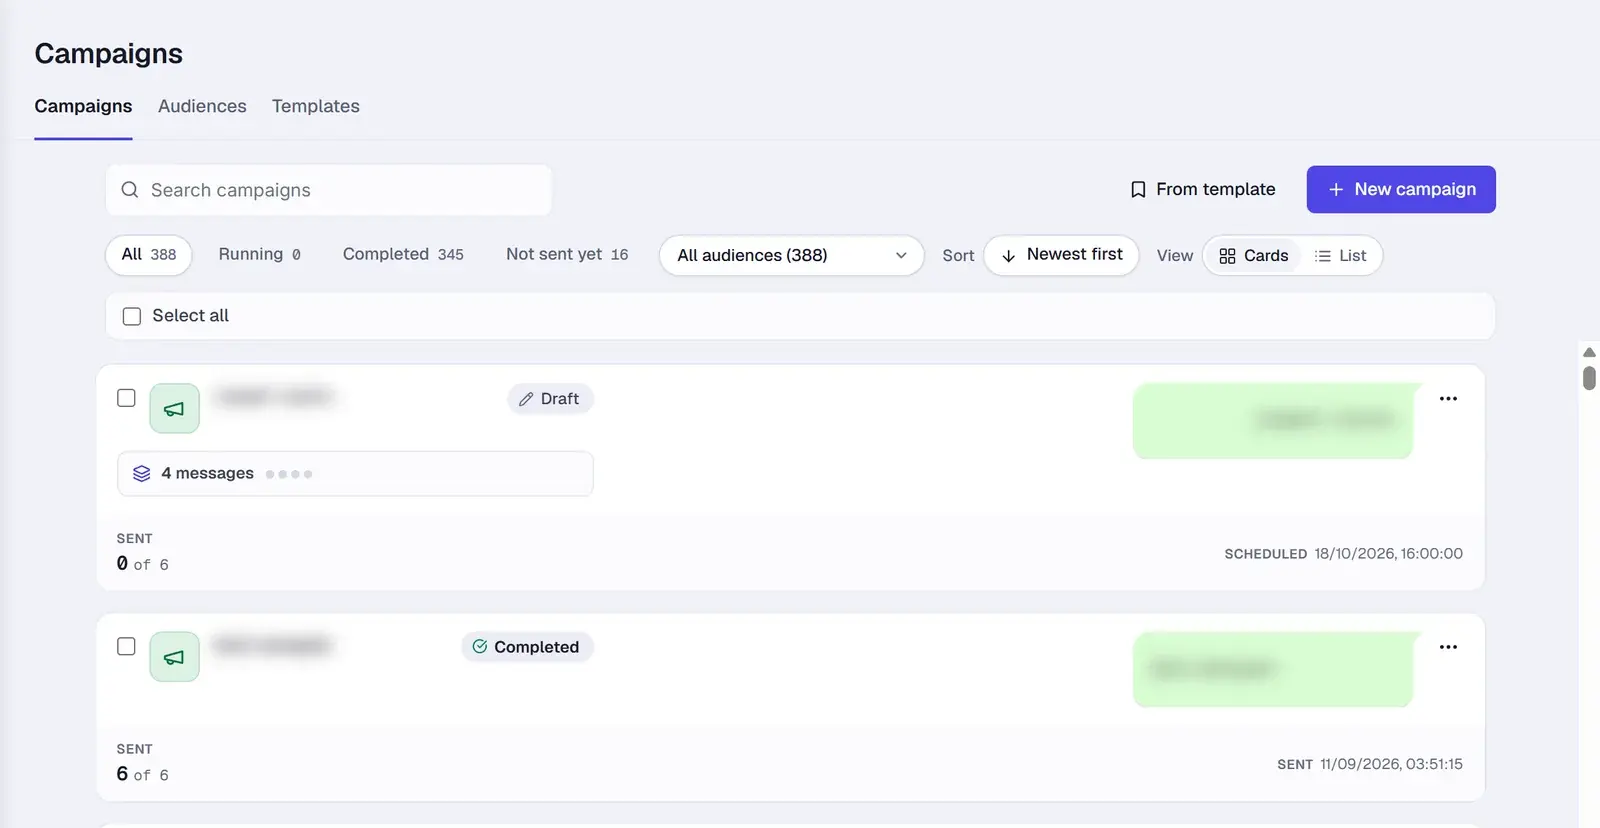Click the search magnifier icon
Image resolution: width=1600 pixels, height=828 pixels.
[130, 190]
